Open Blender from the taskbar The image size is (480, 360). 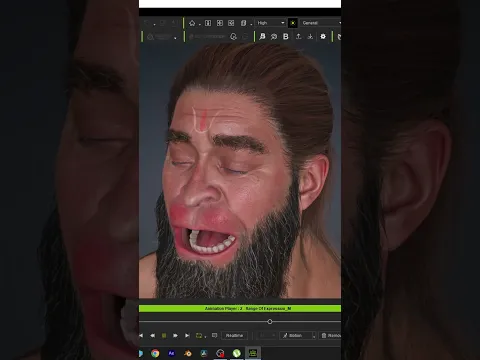click(188, 353)
